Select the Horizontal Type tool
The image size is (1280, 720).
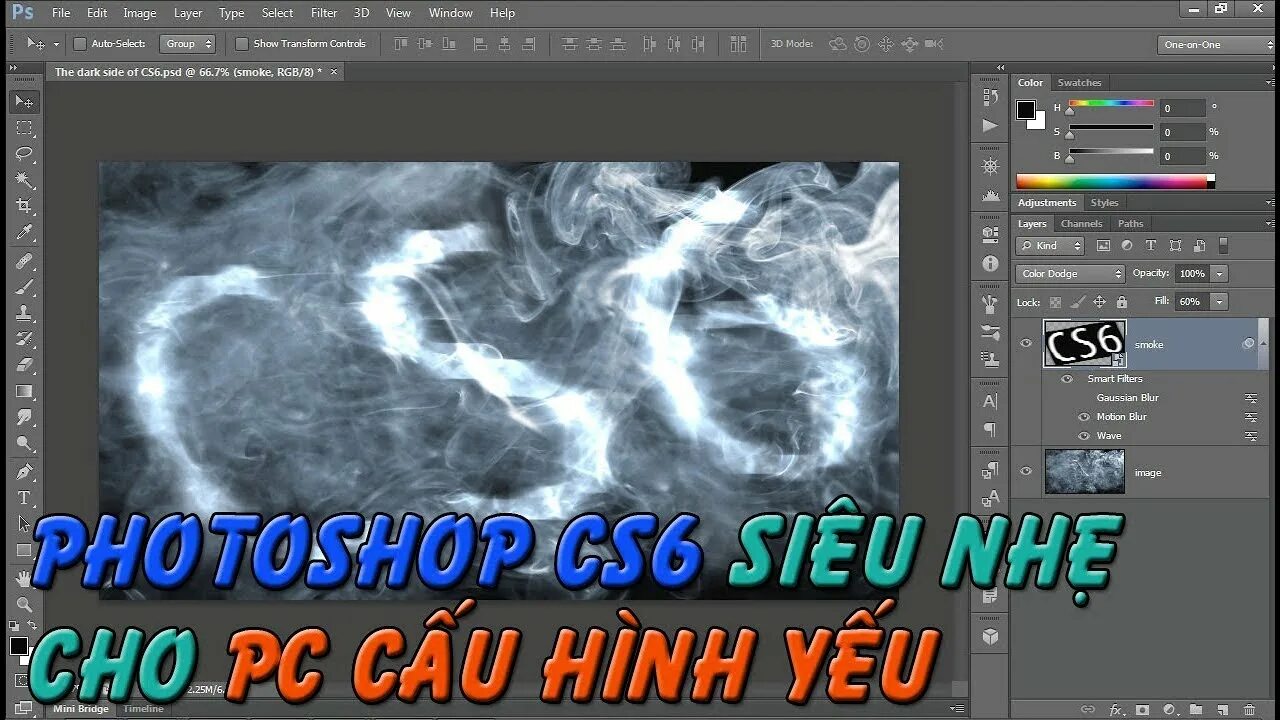24,497
